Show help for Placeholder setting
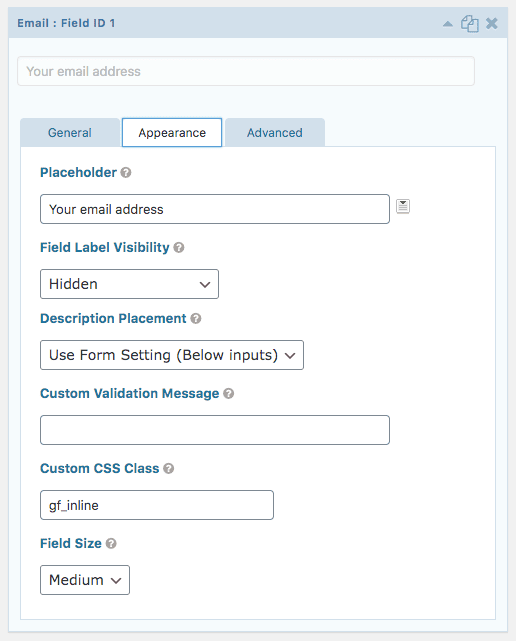 tap(126, 173)
